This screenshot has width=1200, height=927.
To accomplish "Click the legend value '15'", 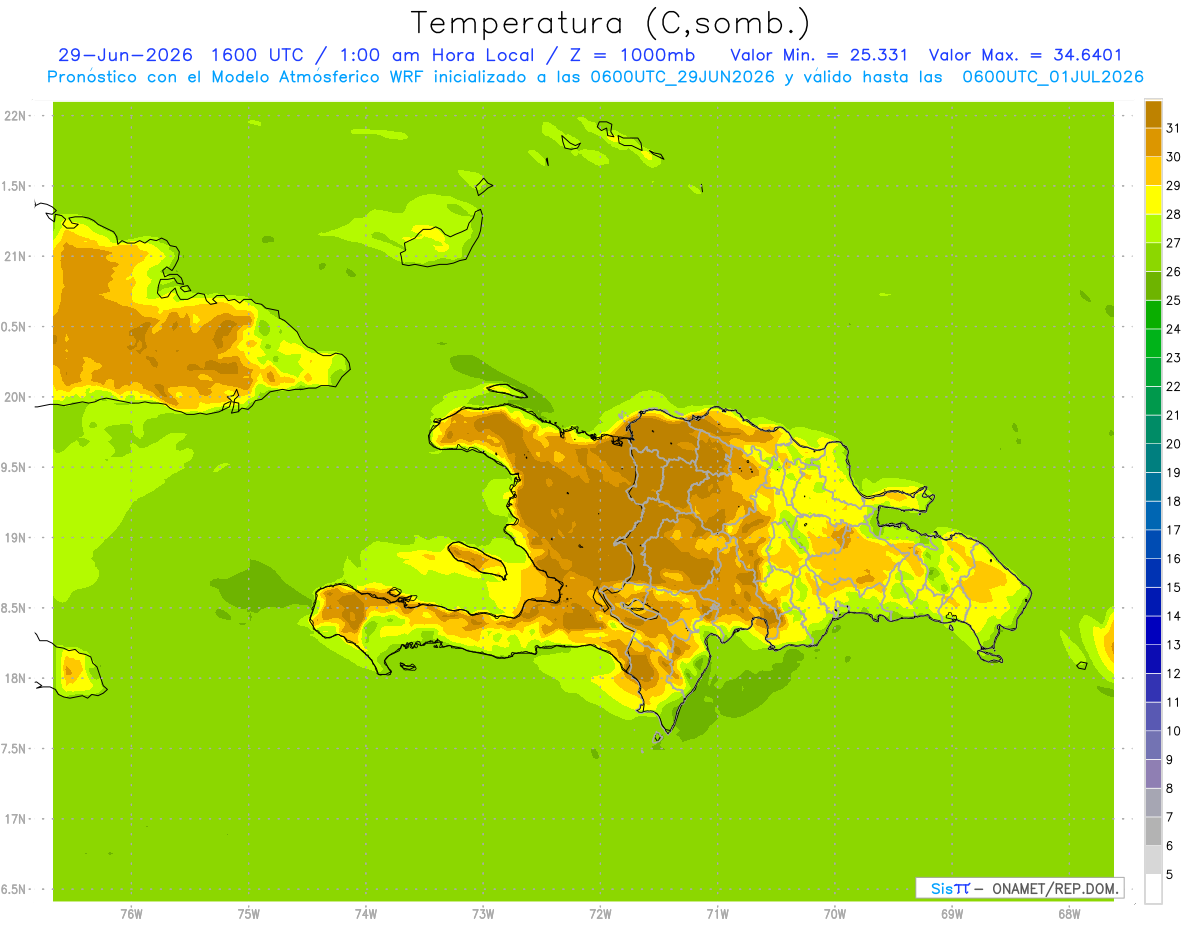I will tap(1173, 587).
